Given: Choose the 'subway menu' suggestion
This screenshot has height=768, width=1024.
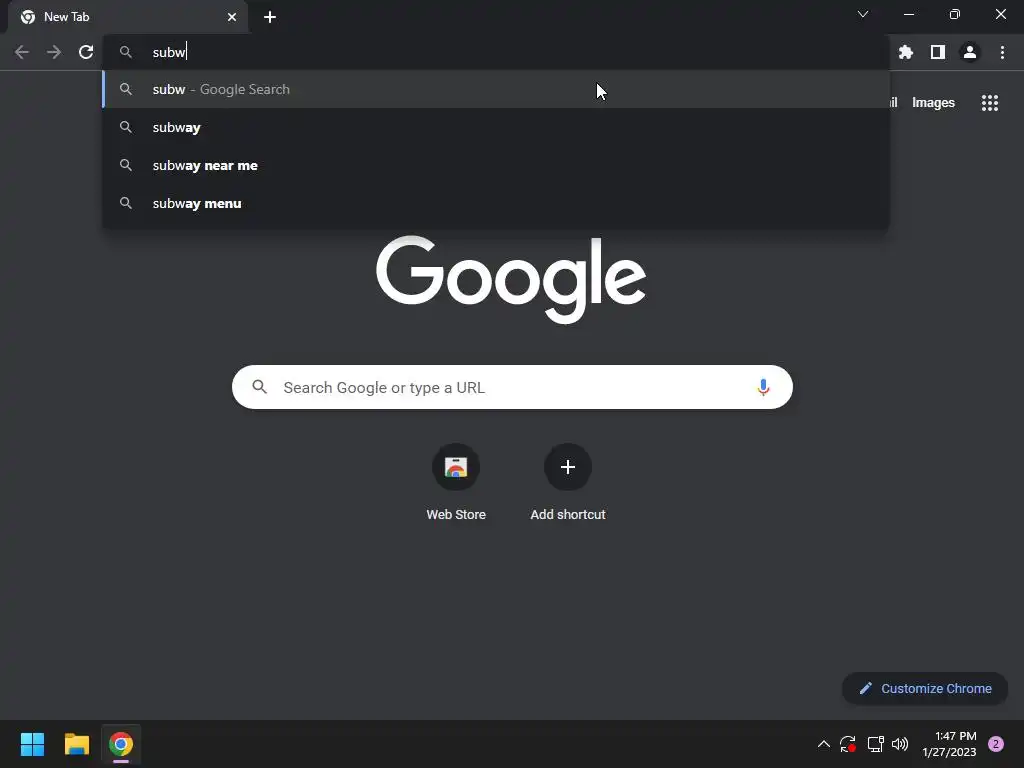Looking at the screenshot, I should tap(496, 203).
